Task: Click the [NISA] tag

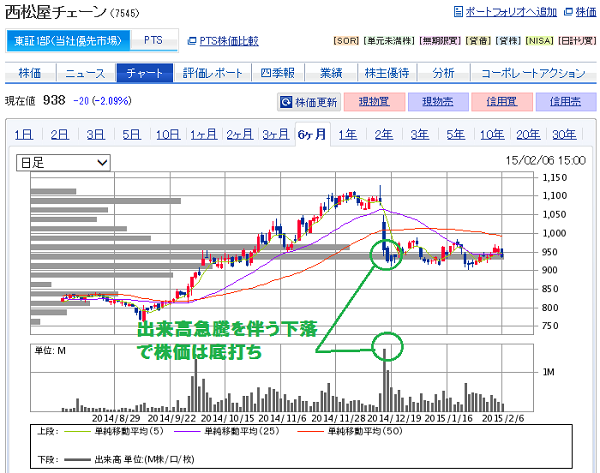Action: (x=540, y=41)
